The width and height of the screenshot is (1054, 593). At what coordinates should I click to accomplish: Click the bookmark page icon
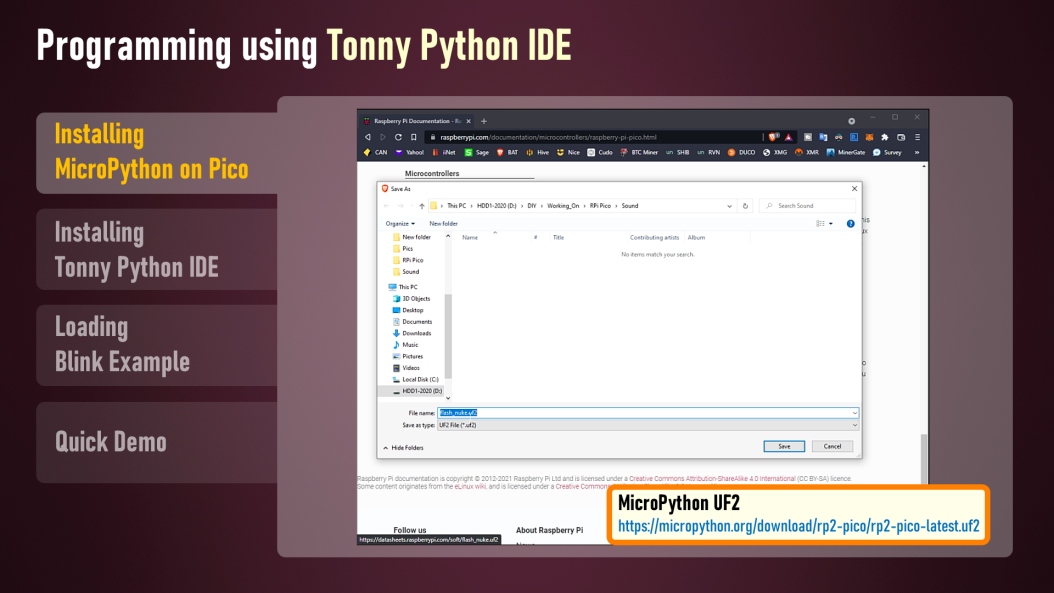[414, 137]
